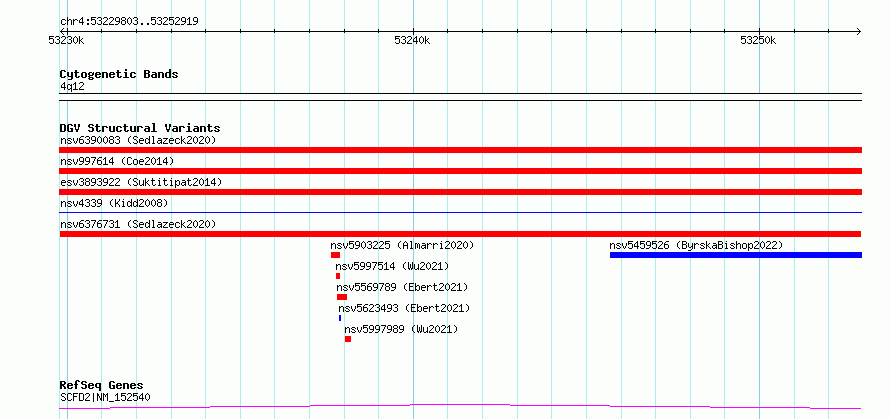Viewport: 890px width, 419px height.
Task: Click the 4q12 cytogenetic band bar
Action: pyautogui.click(x=460, y=97)
